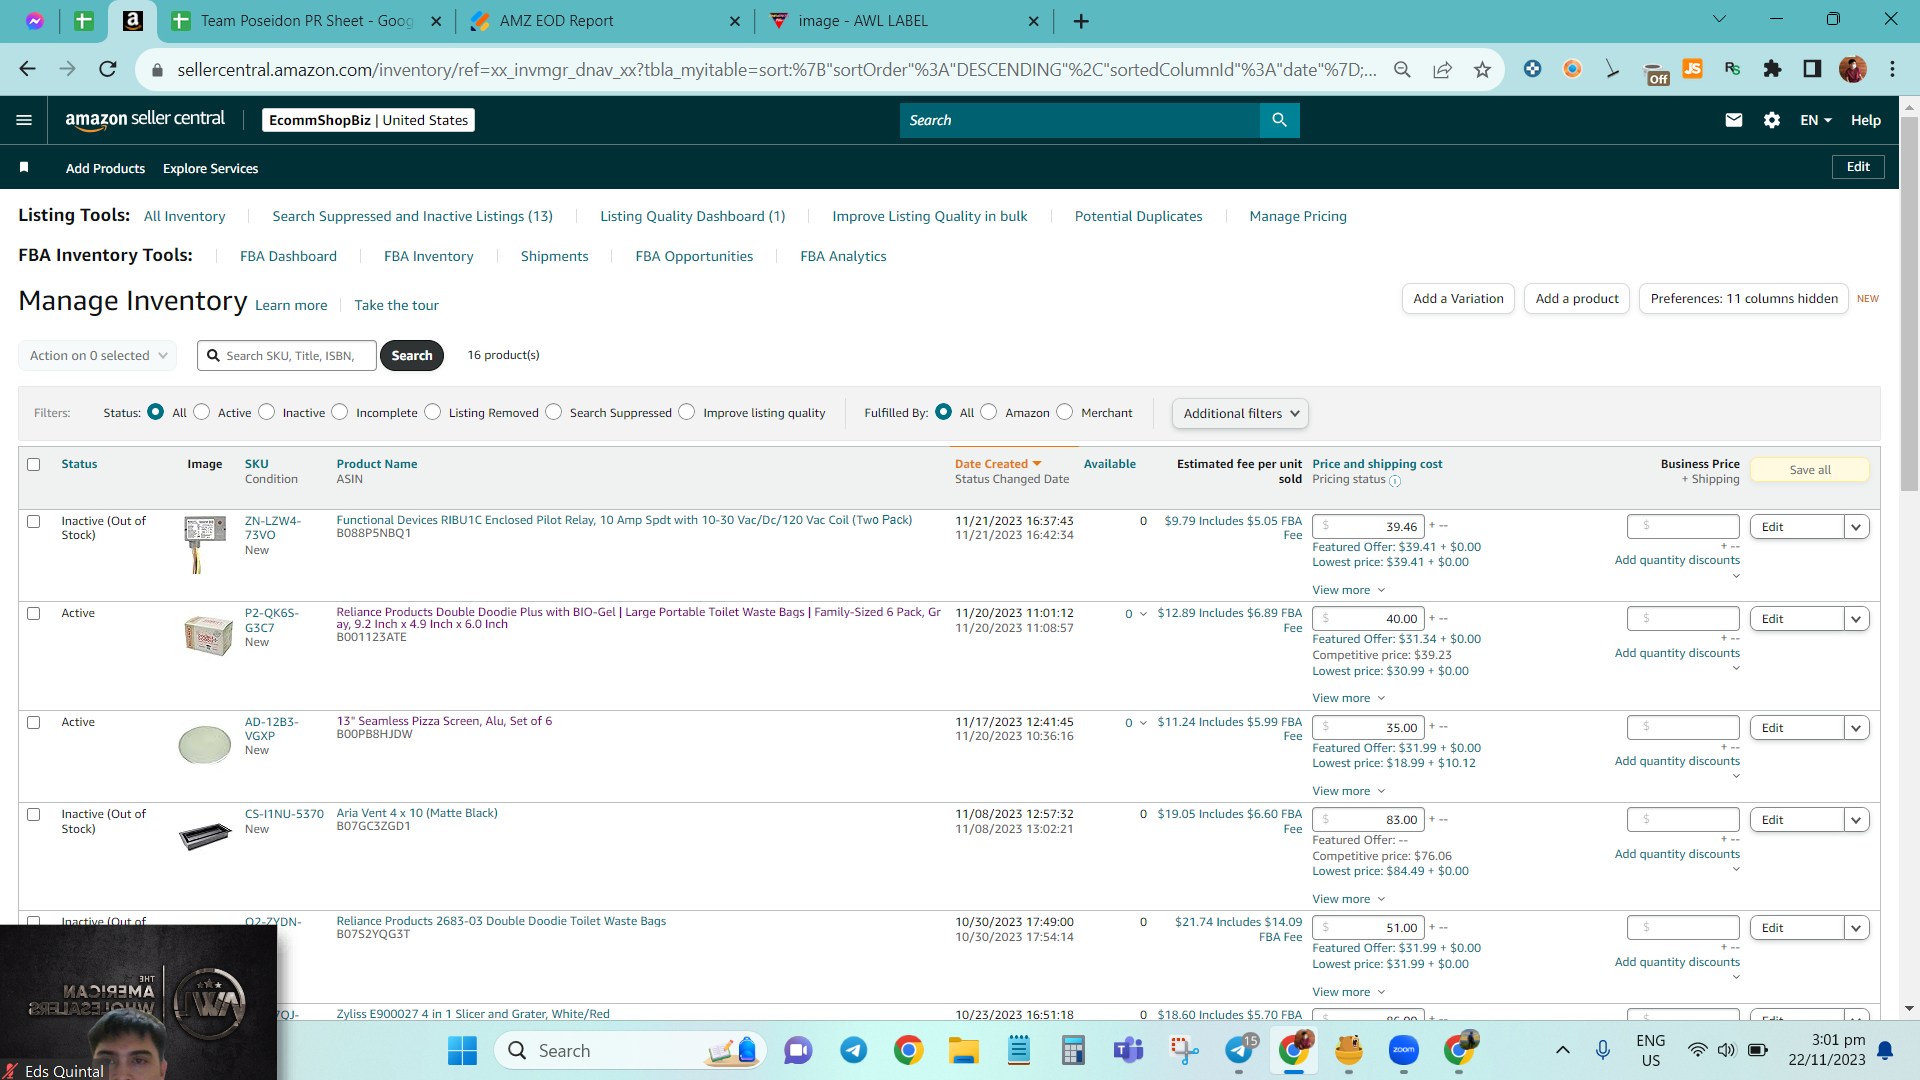Image resolution: width=1920 pixels, height=1080 pixels.
Task: Tick the select-all checkbox in table header
Action: [x=34, y=464]
